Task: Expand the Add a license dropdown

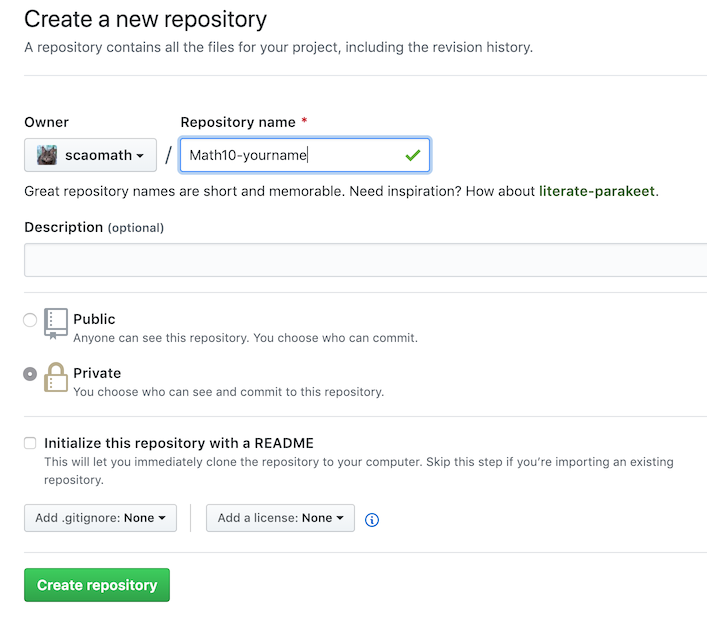Action: click(280, 518)
